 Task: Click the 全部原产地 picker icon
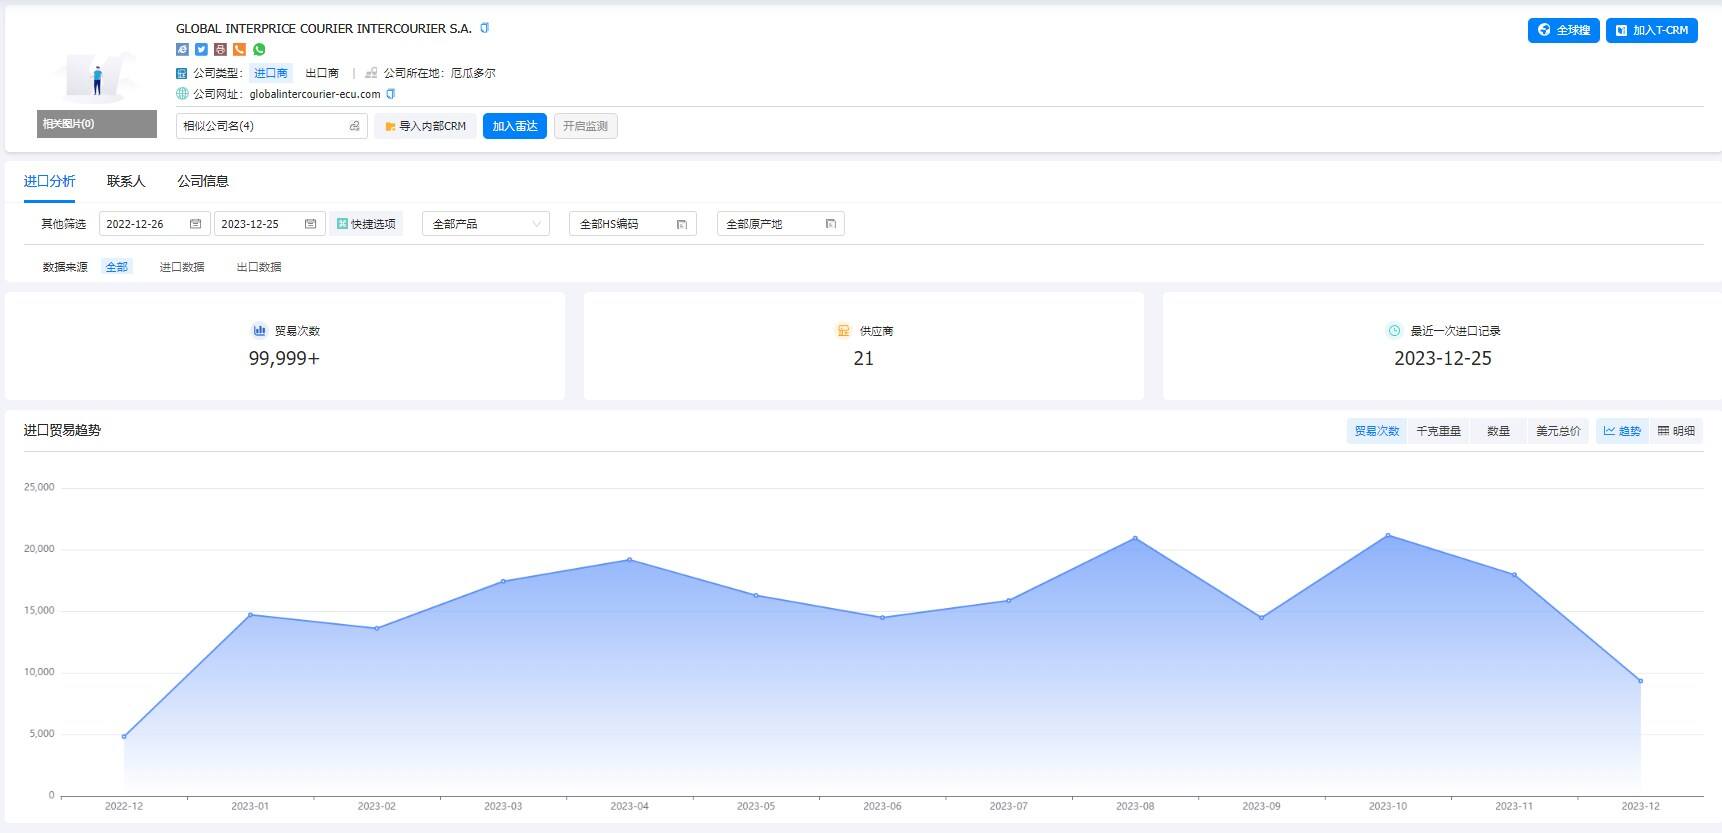(x=830, y=224)
